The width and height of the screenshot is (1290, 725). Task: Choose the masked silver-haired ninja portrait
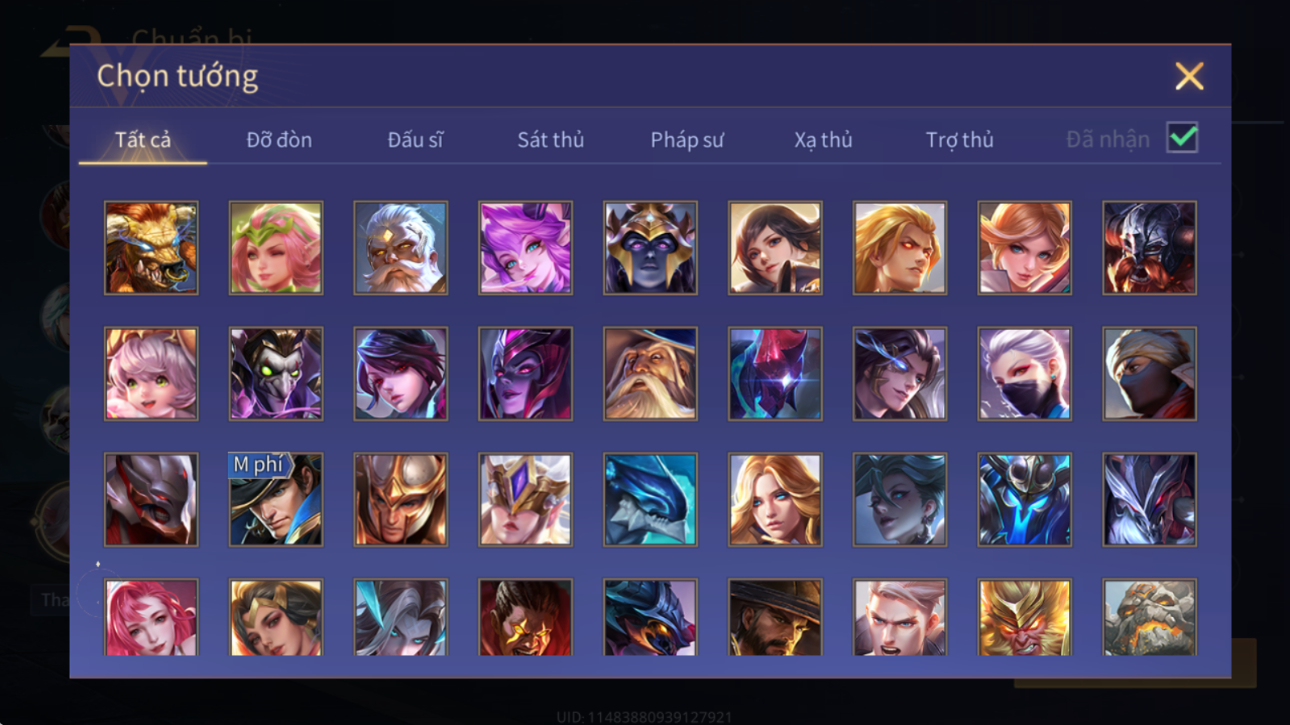[x=1024, y=374]
